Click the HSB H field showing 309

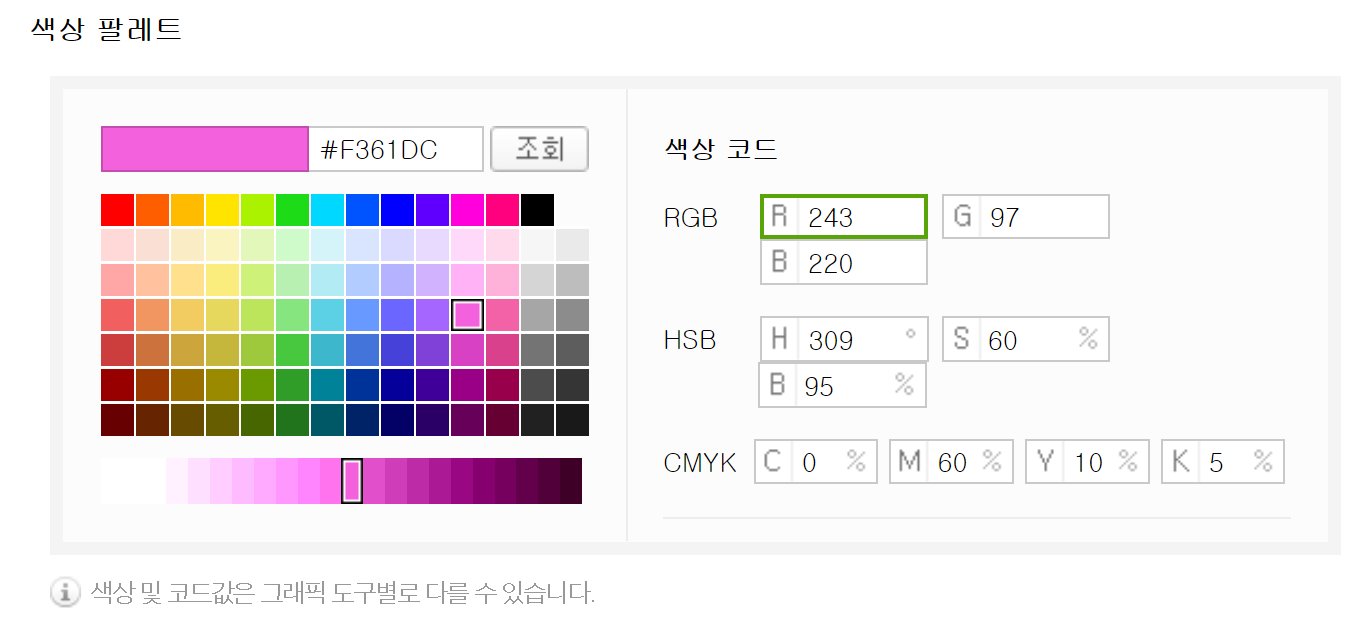pyautogui.click(x=844, y=340)
